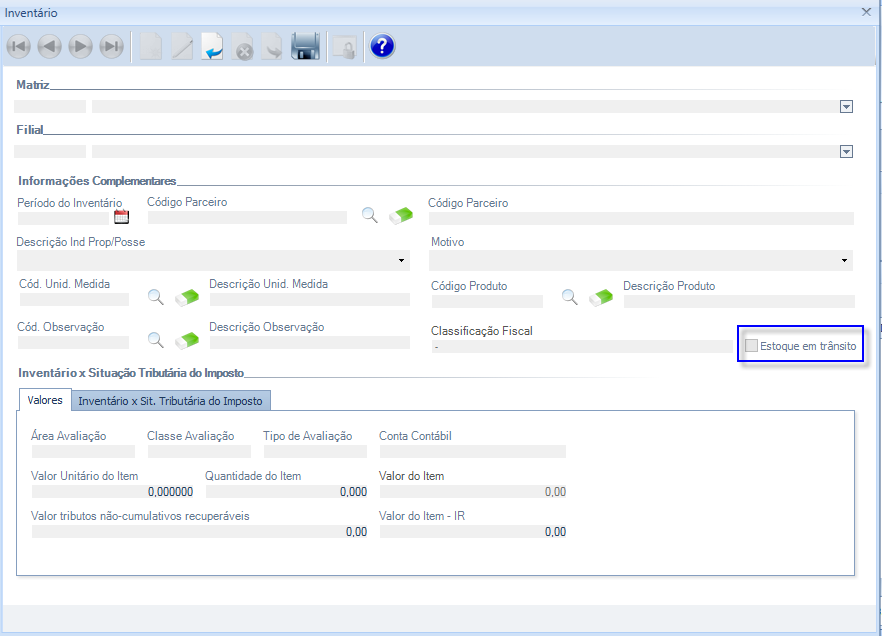Click eraser icon beside Cód. Observação
This screenshot has height=636, width=882.
pyautogui.click(x=187, y=340)
